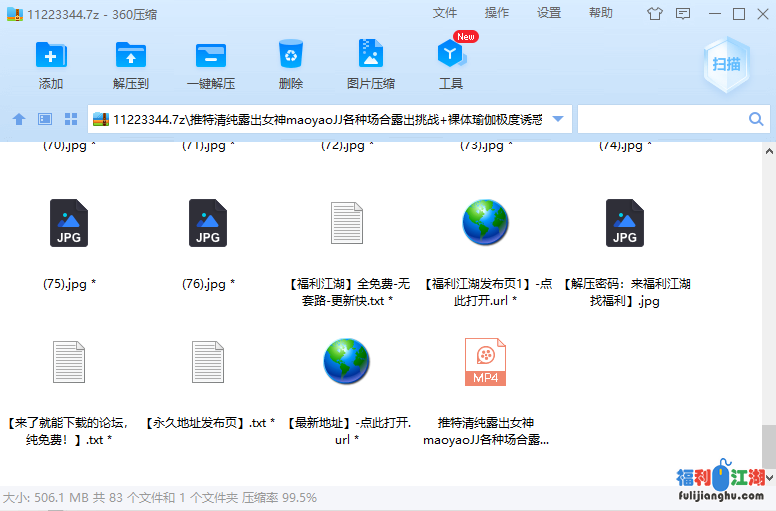Viewport: 776px width, 511px height.
Task: Open the 帮助 menu
Action: [601, 13]
